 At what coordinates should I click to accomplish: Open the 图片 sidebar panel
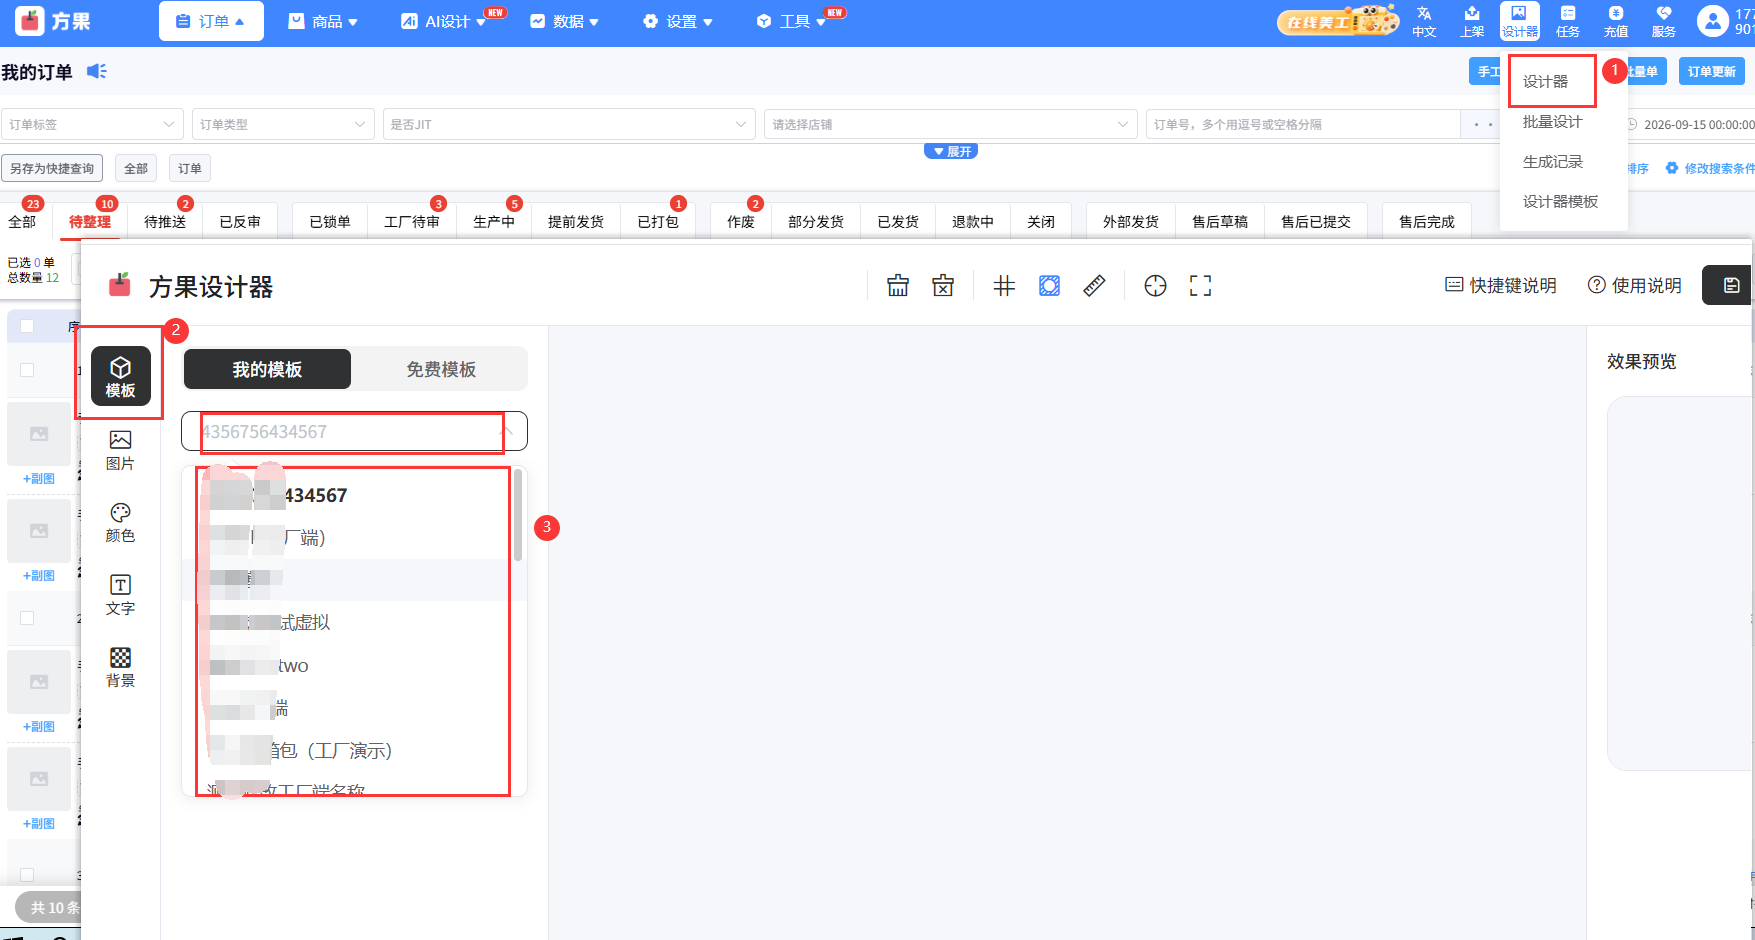tap(120, 450)
